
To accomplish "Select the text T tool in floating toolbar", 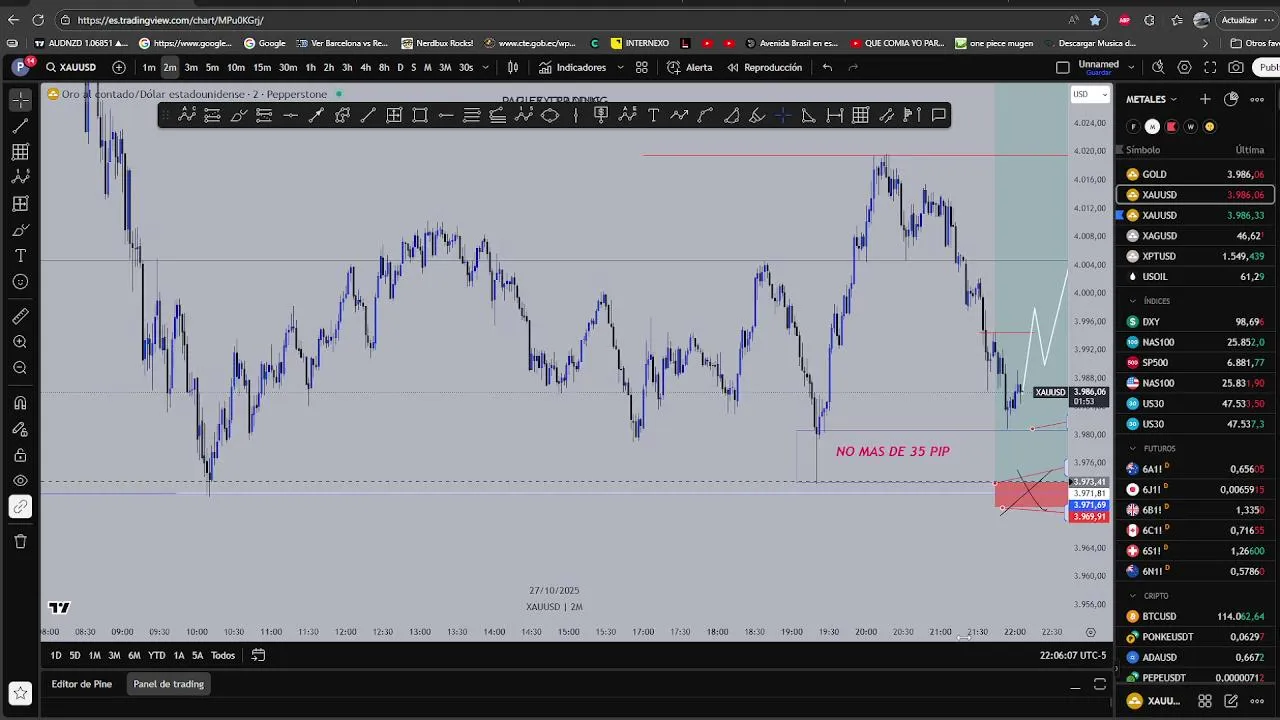I will click(x=653, y=115).
